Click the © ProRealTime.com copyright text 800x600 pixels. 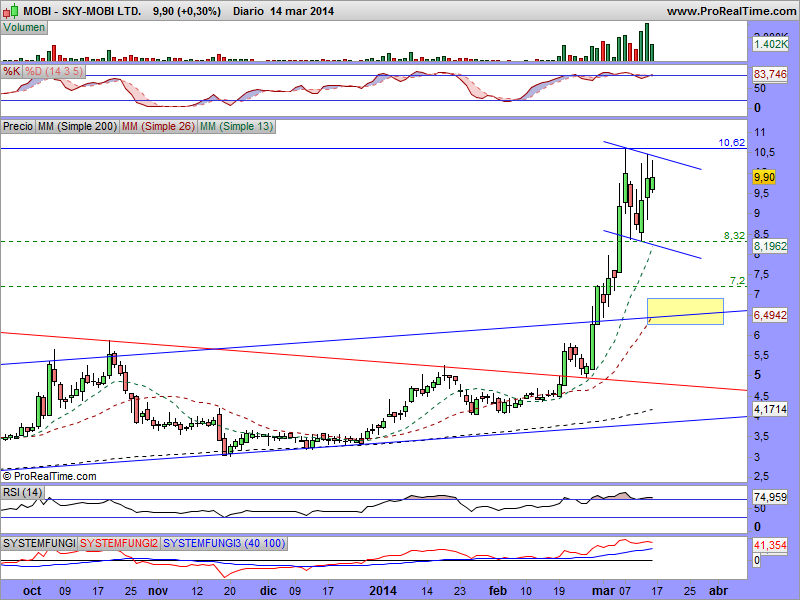[49, 477]
